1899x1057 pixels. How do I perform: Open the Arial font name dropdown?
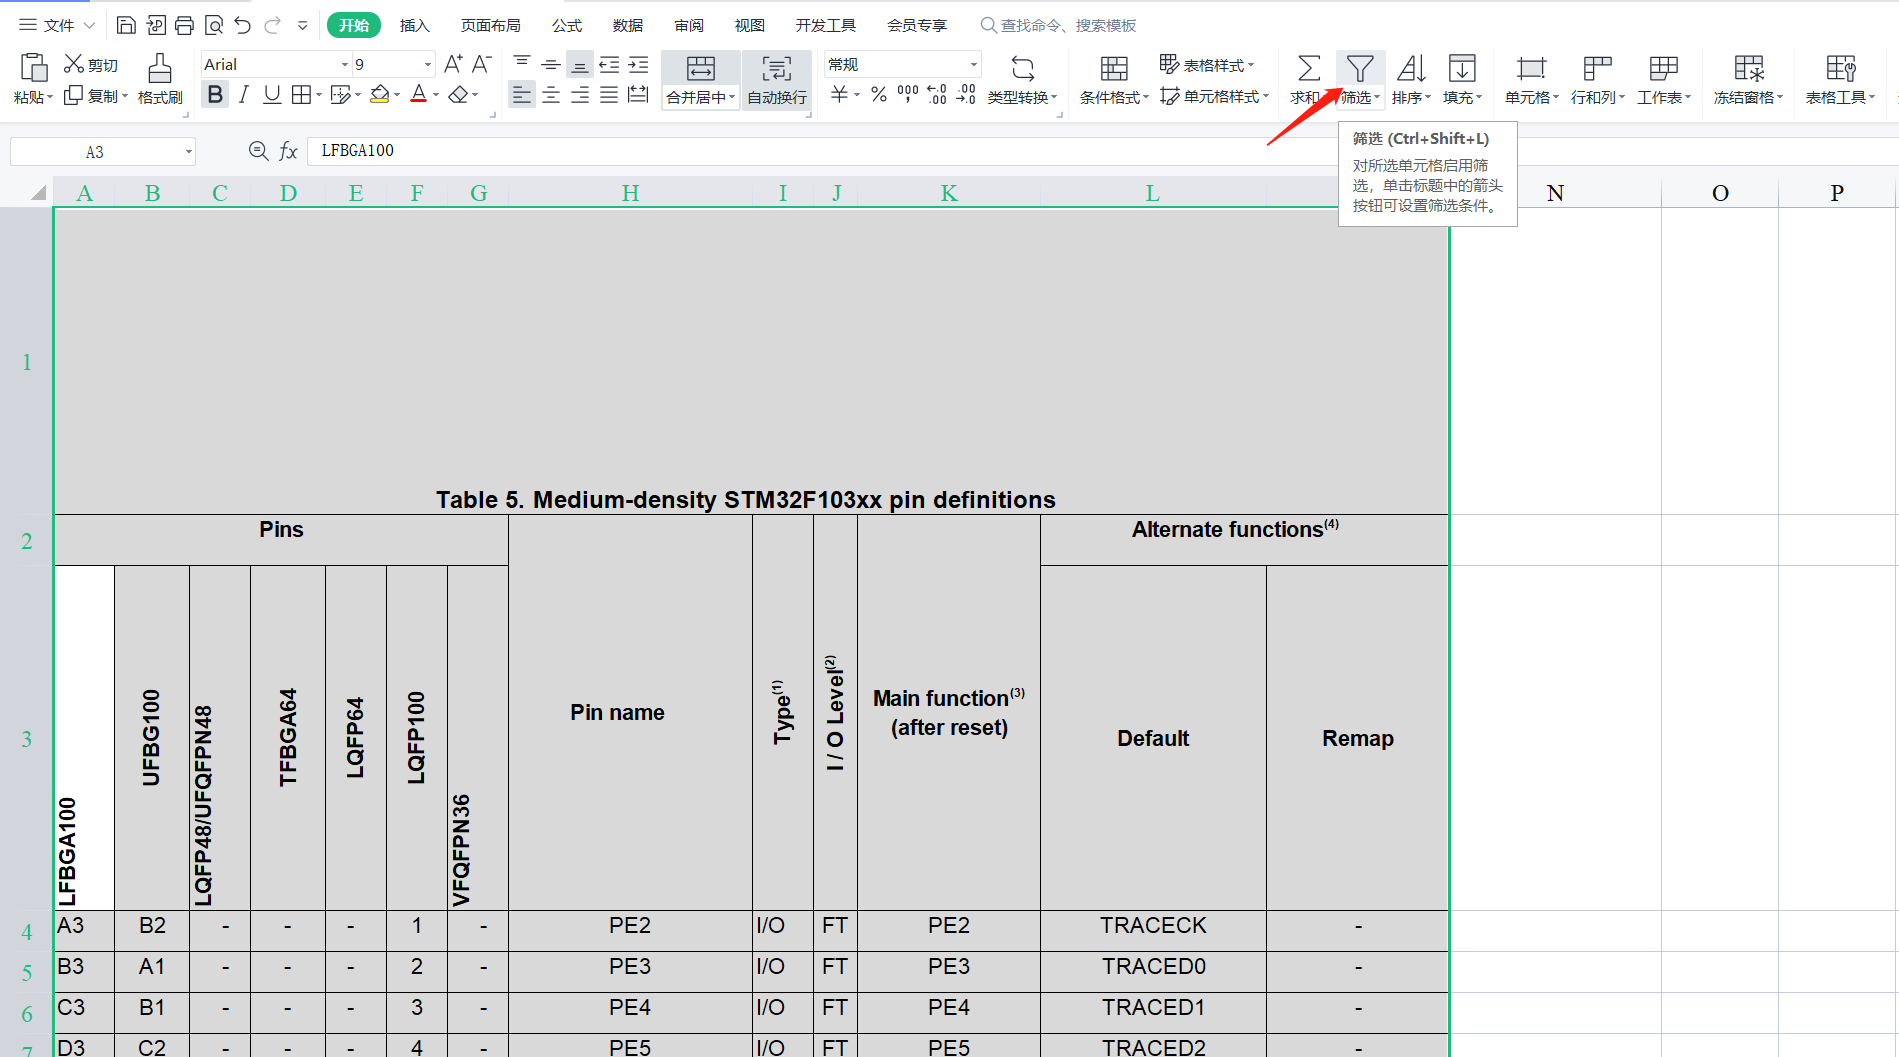pyautogui.click(x=345, y=64)
